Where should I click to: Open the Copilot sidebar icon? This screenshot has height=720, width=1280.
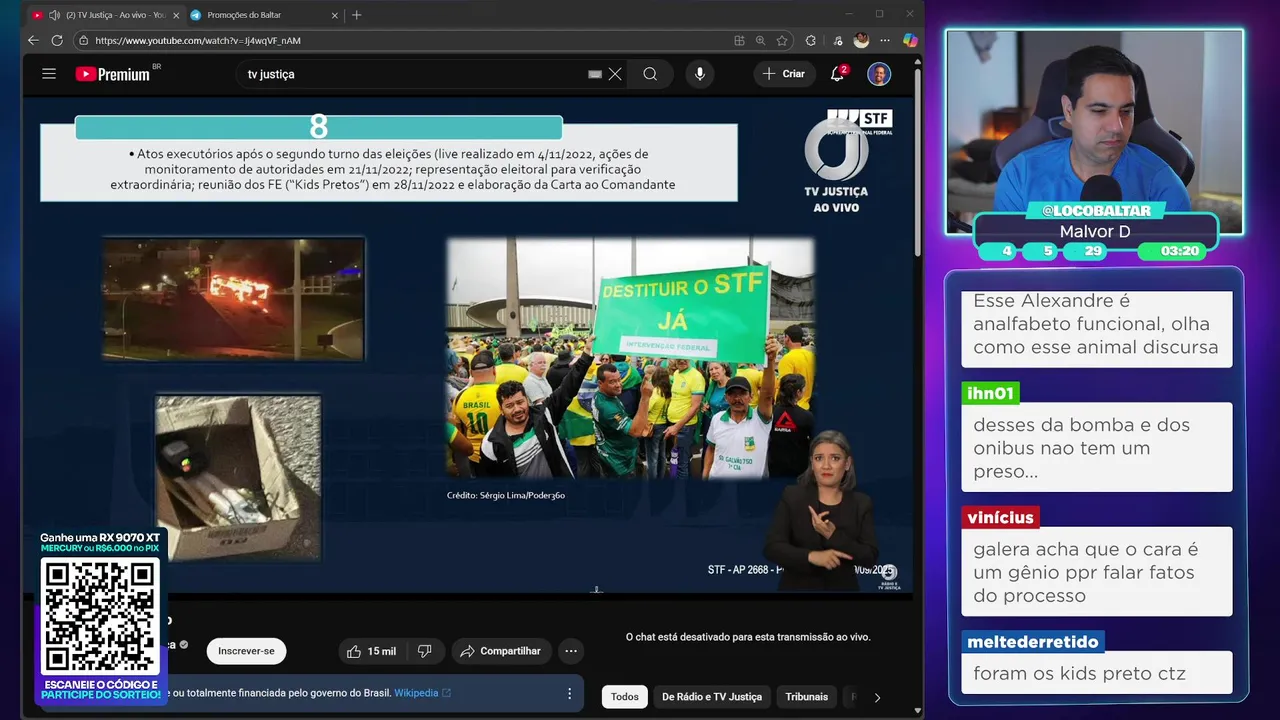[x=910, y=41]
